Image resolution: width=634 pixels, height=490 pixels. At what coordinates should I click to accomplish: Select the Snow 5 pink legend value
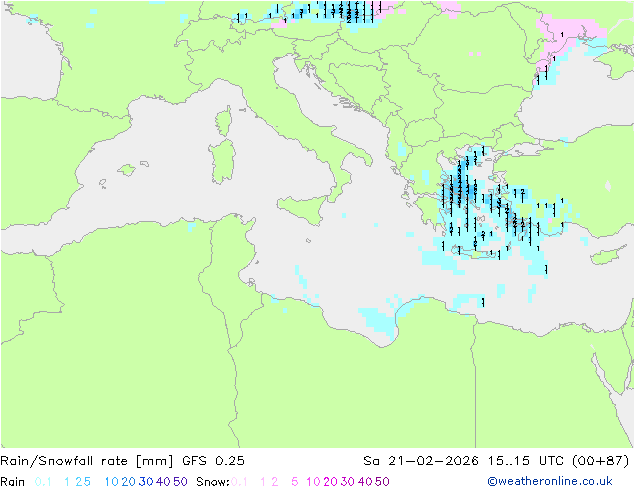click(x=295, y=482)
